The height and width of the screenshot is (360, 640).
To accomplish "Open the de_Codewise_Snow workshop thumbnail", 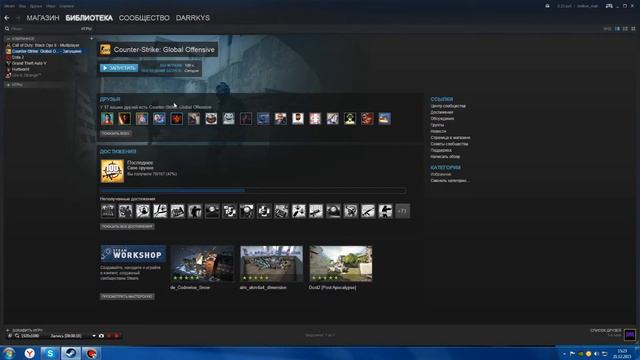I will pyautogui.click(x=202, y=264).
